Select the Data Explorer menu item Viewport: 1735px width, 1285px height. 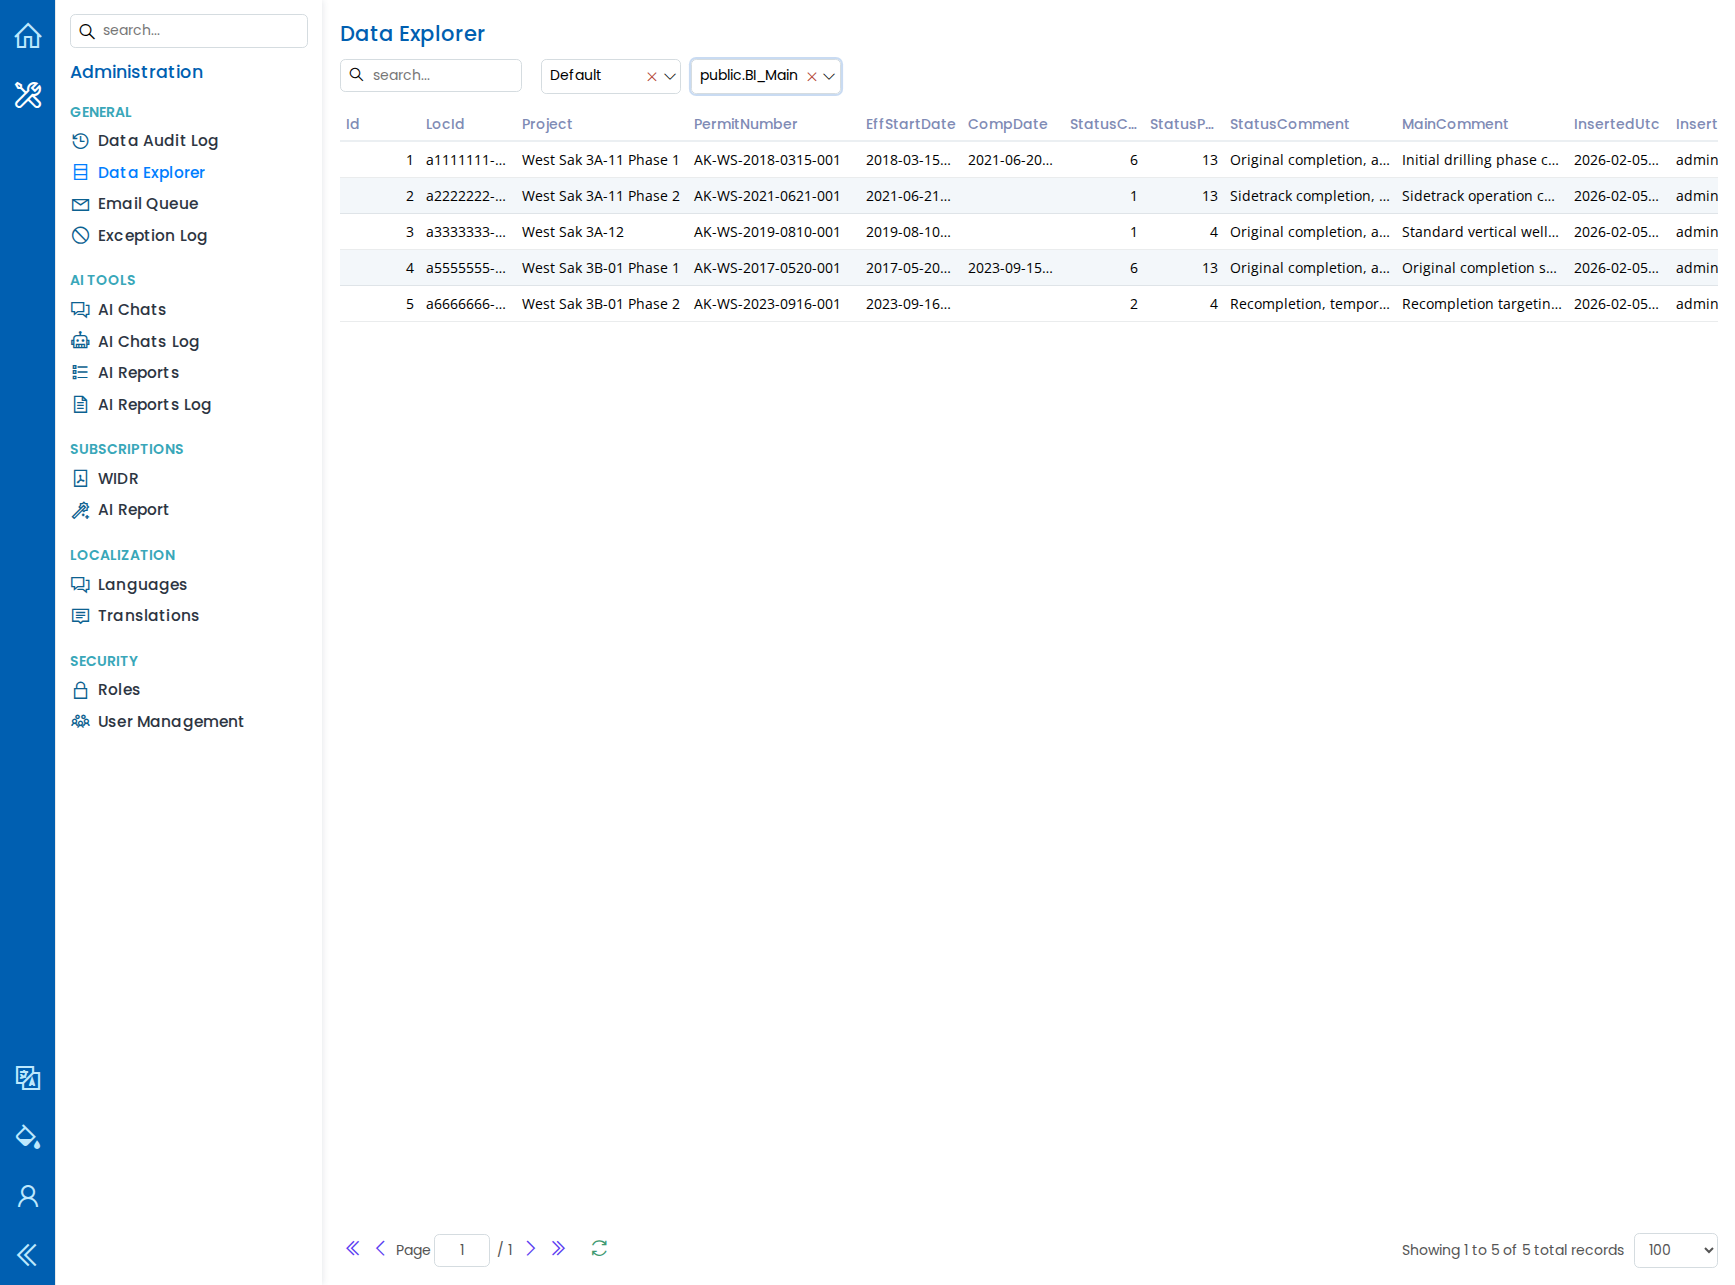[x=151, y=172]
